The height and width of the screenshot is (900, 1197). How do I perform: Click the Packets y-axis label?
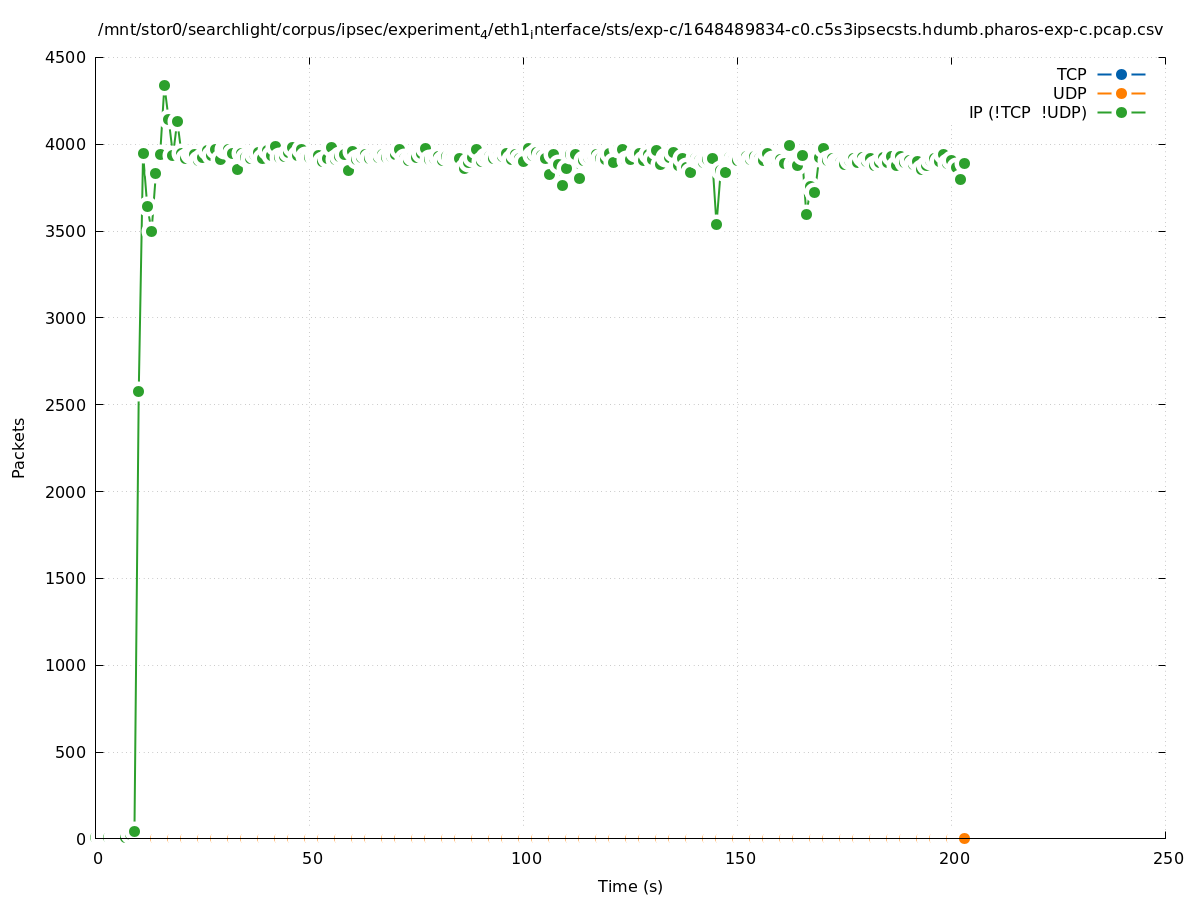point(19,448)
